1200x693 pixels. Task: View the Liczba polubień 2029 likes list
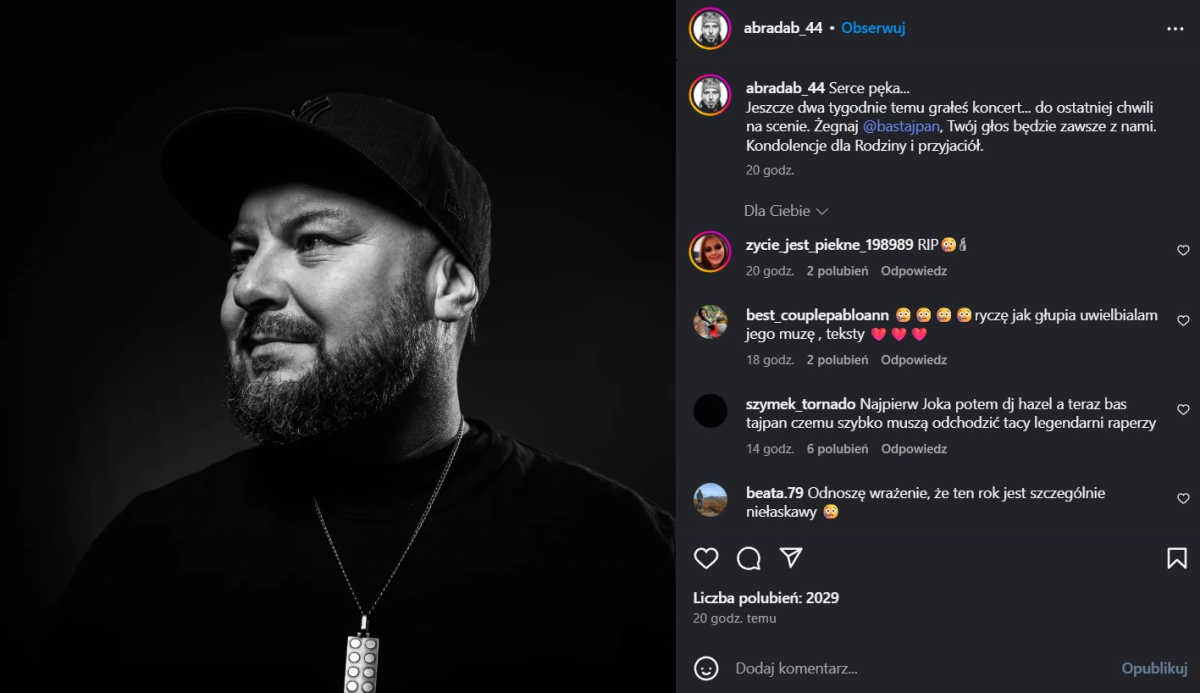(x=766, y=598)
